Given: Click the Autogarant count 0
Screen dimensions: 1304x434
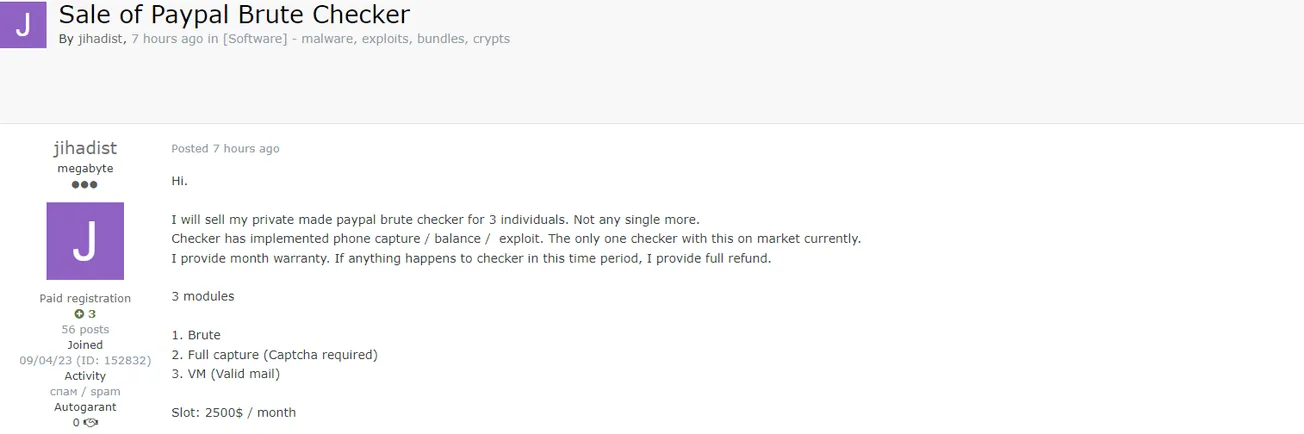Looking at the screenshot, I should tap(76, 423).
